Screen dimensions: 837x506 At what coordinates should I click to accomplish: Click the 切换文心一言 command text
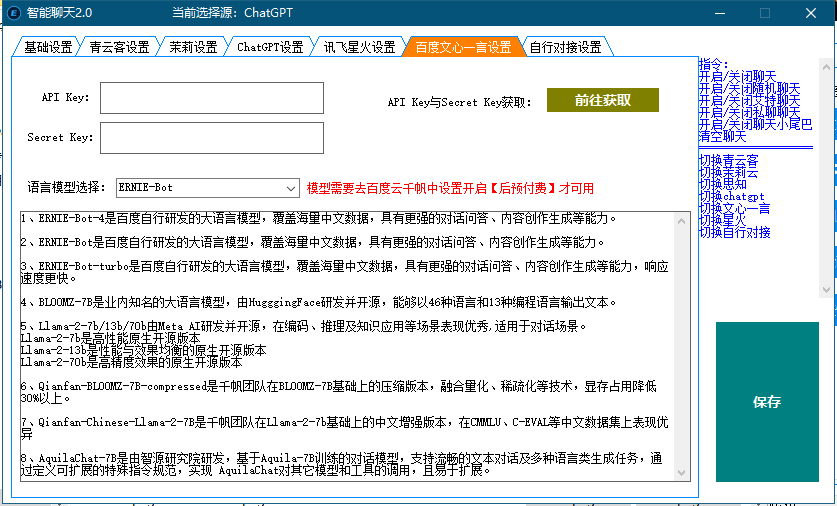click(735, 208)
